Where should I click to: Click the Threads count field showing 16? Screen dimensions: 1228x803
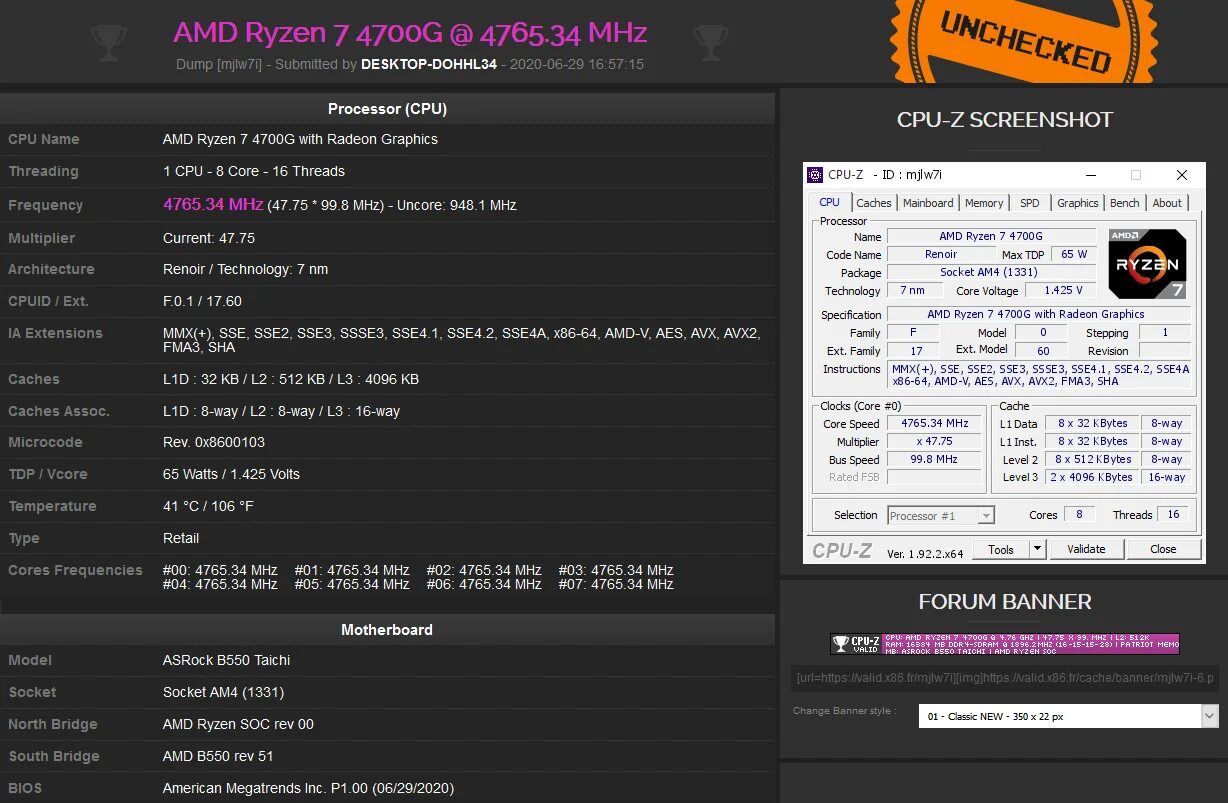click(1173, 515)
